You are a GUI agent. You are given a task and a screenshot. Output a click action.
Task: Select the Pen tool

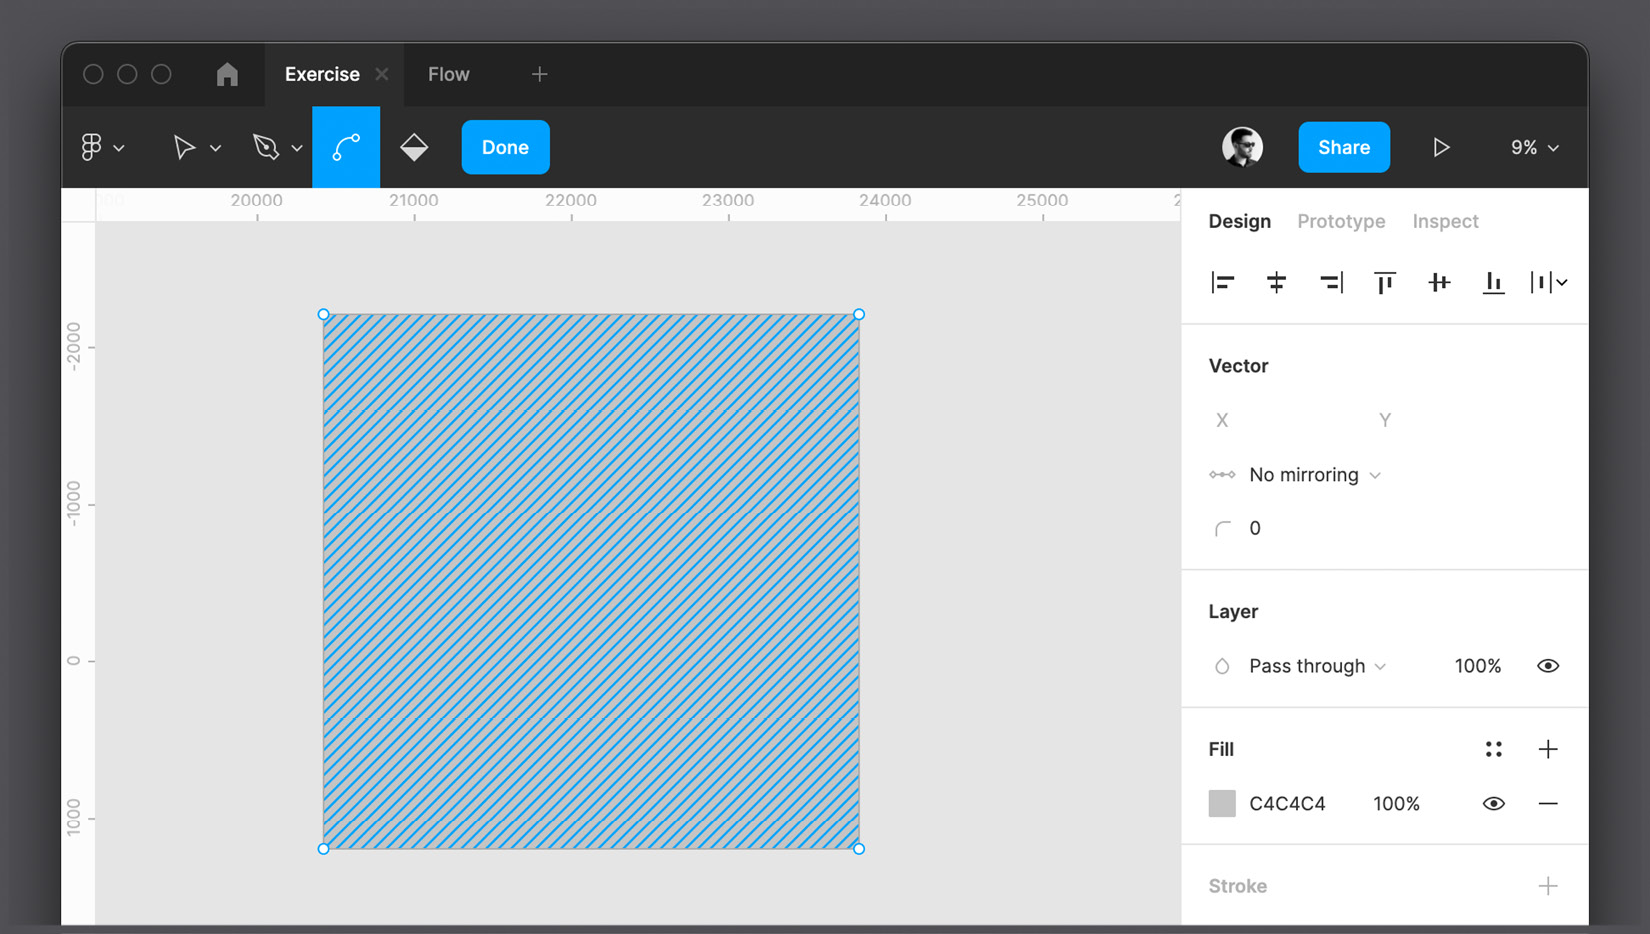266,148
